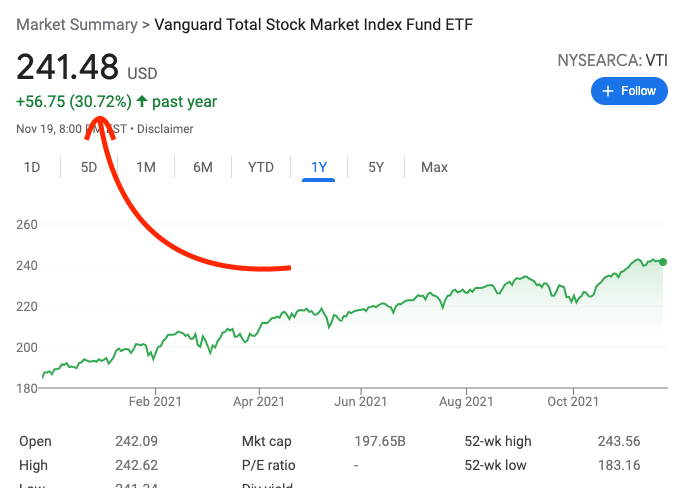Screen dimensions: 686x488
Task: Switch to the 1M chart range
Action: pos(146,167)
